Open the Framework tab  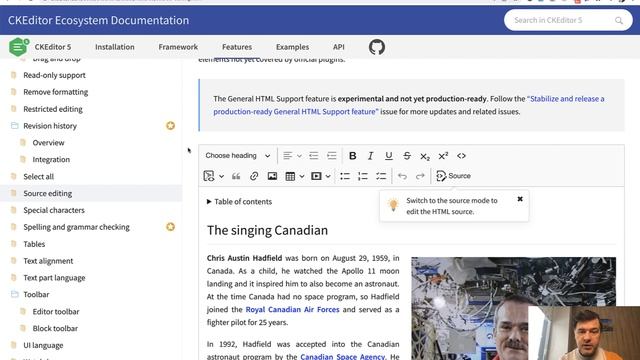pos(178,47)
